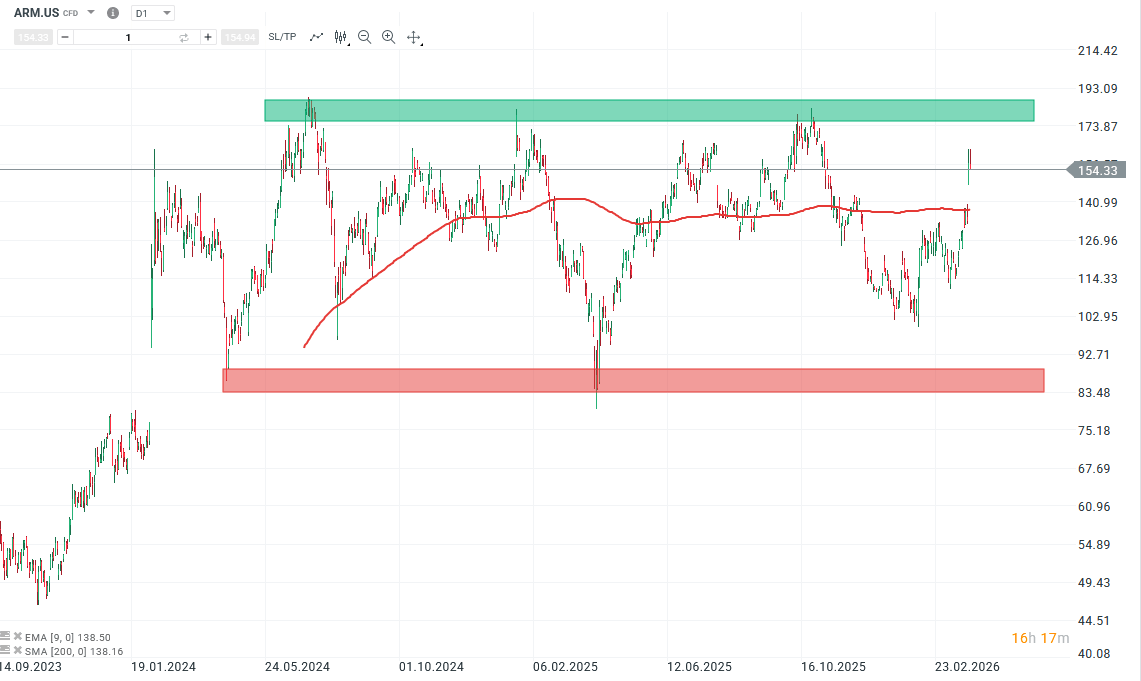
Task: Click the zoom in magnifier icon
Action: (x=388, y=37)
